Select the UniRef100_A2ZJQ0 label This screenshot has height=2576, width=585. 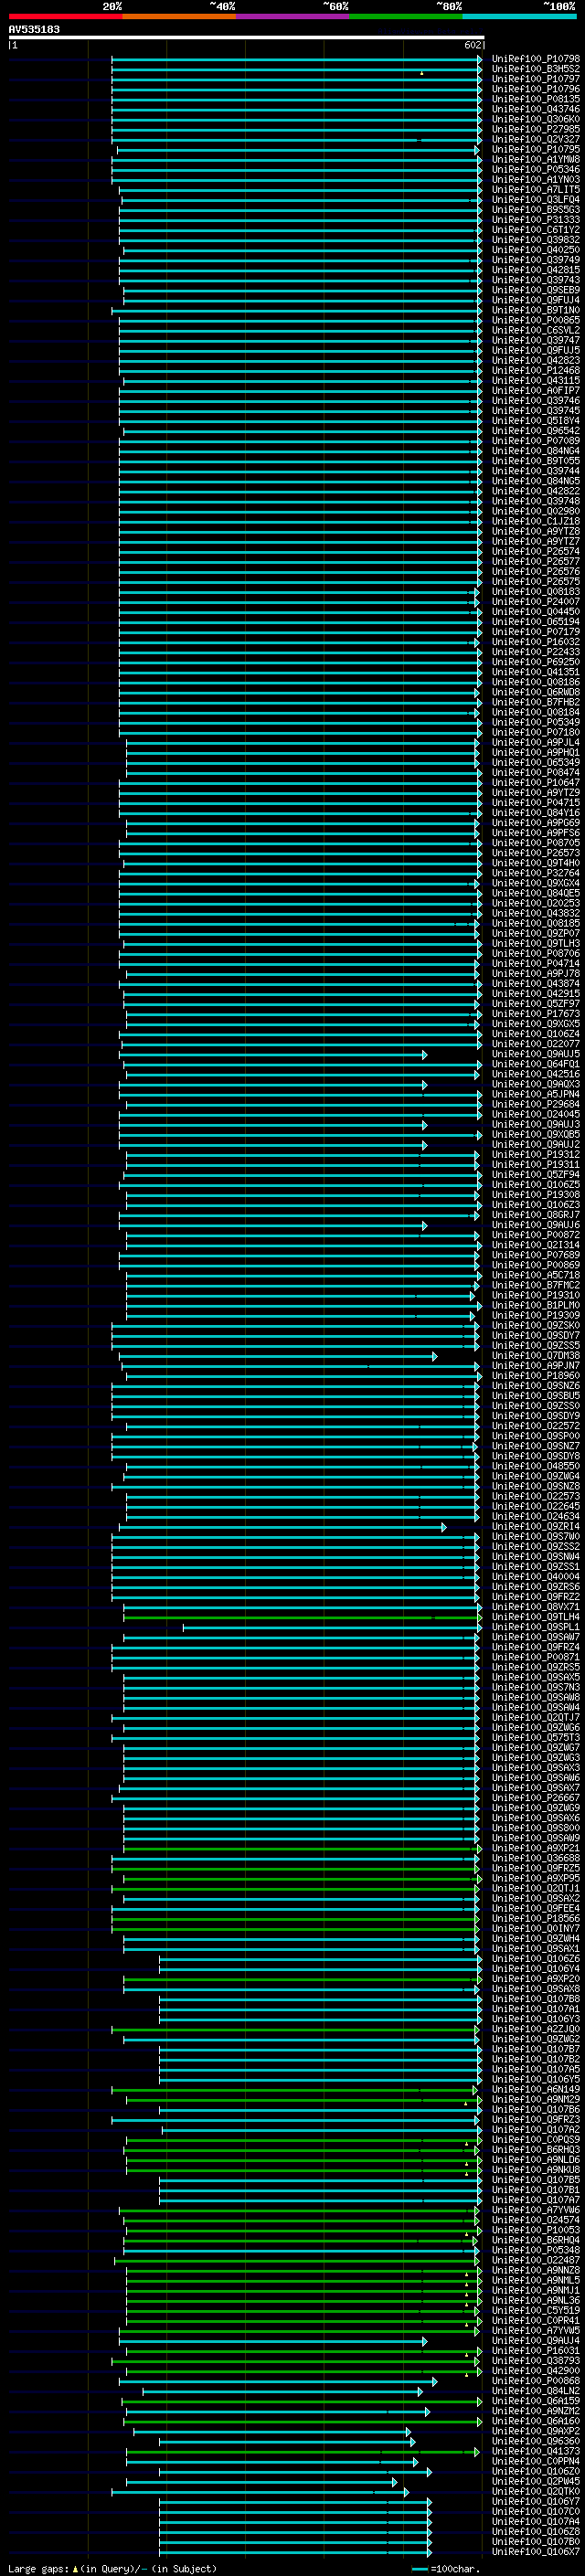coord(536,2029)
